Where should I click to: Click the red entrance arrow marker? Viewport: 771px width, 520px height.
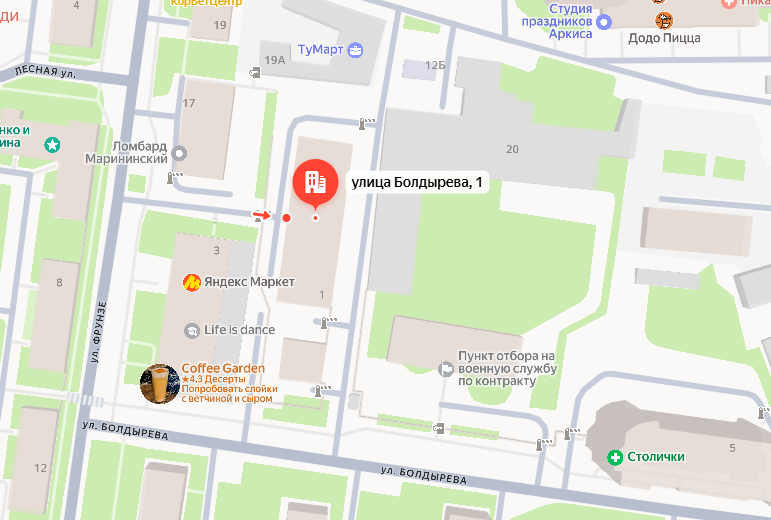[x=262, y=215]
